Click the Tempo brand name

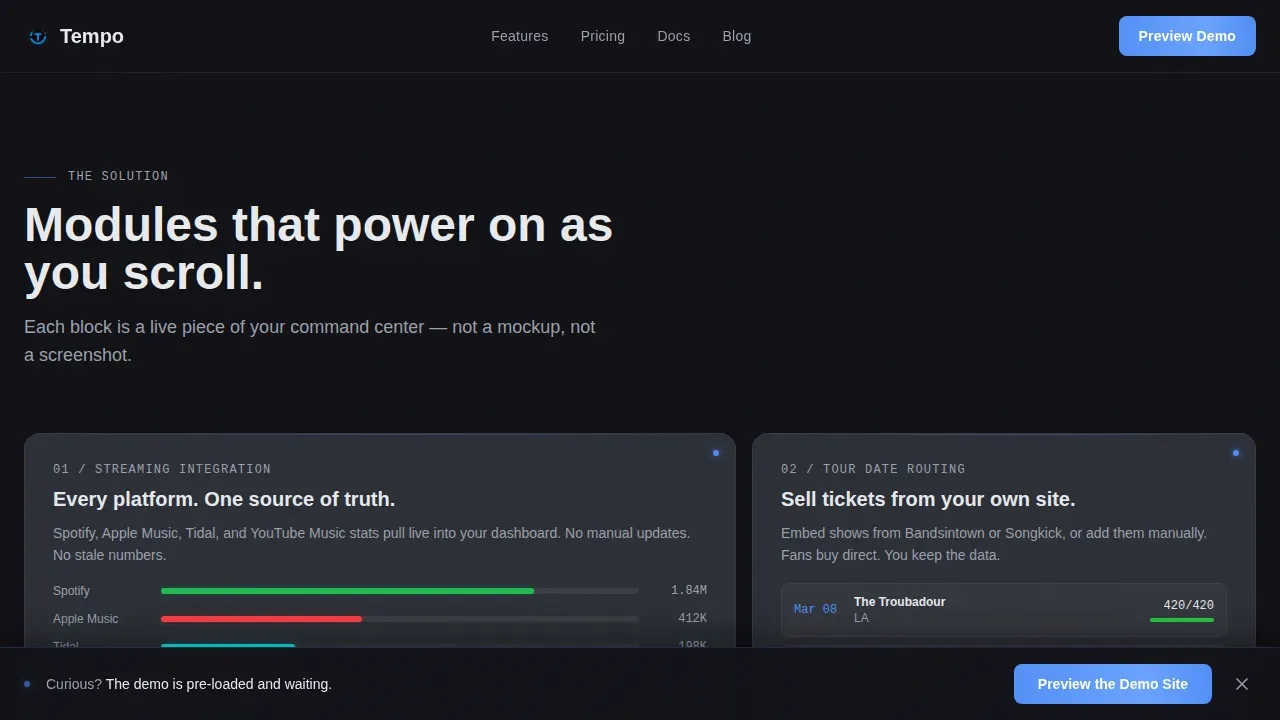[92, 36]
